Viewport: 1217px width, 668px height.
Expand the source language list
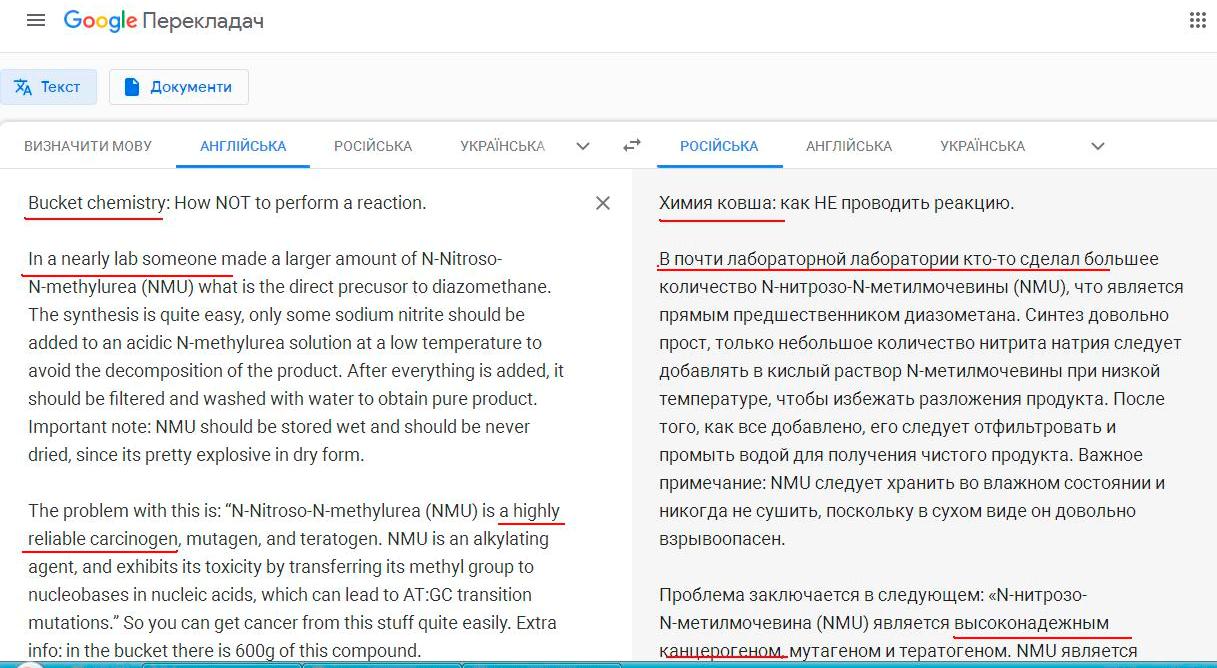[583, 146]
